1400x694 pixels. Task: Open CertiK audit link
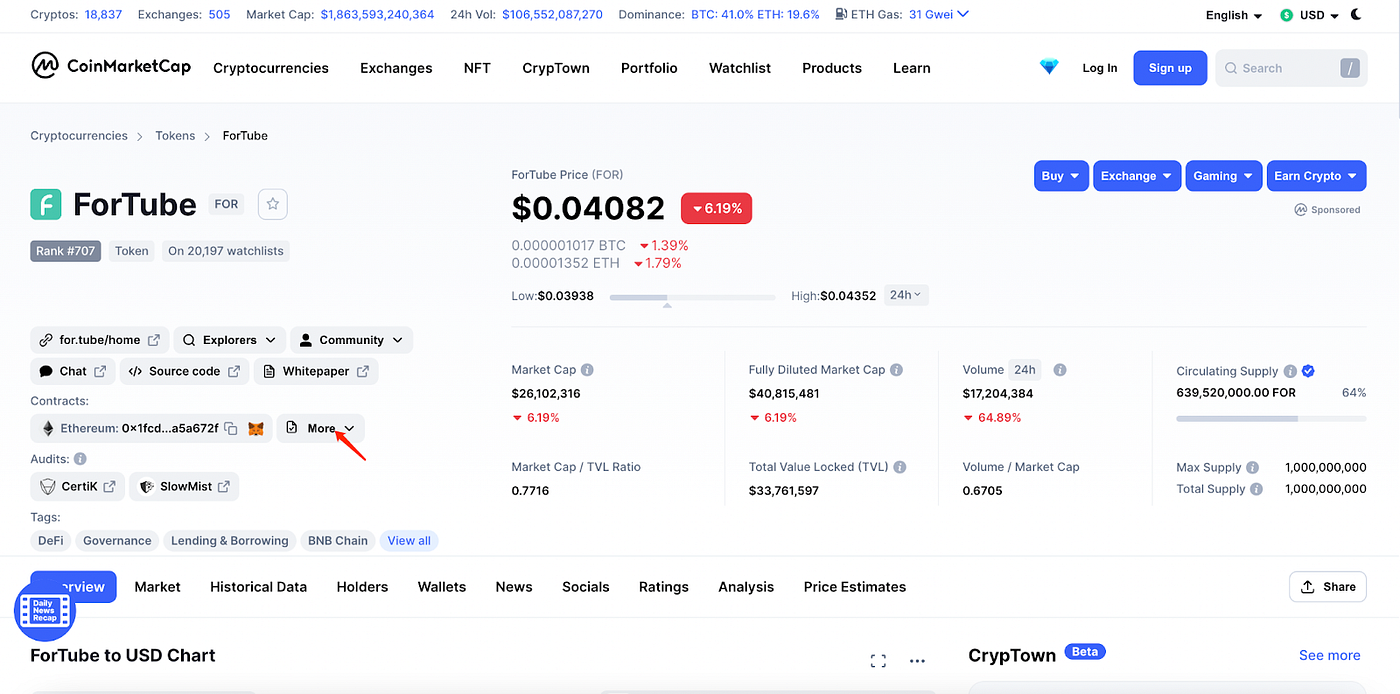click(77, 487)
